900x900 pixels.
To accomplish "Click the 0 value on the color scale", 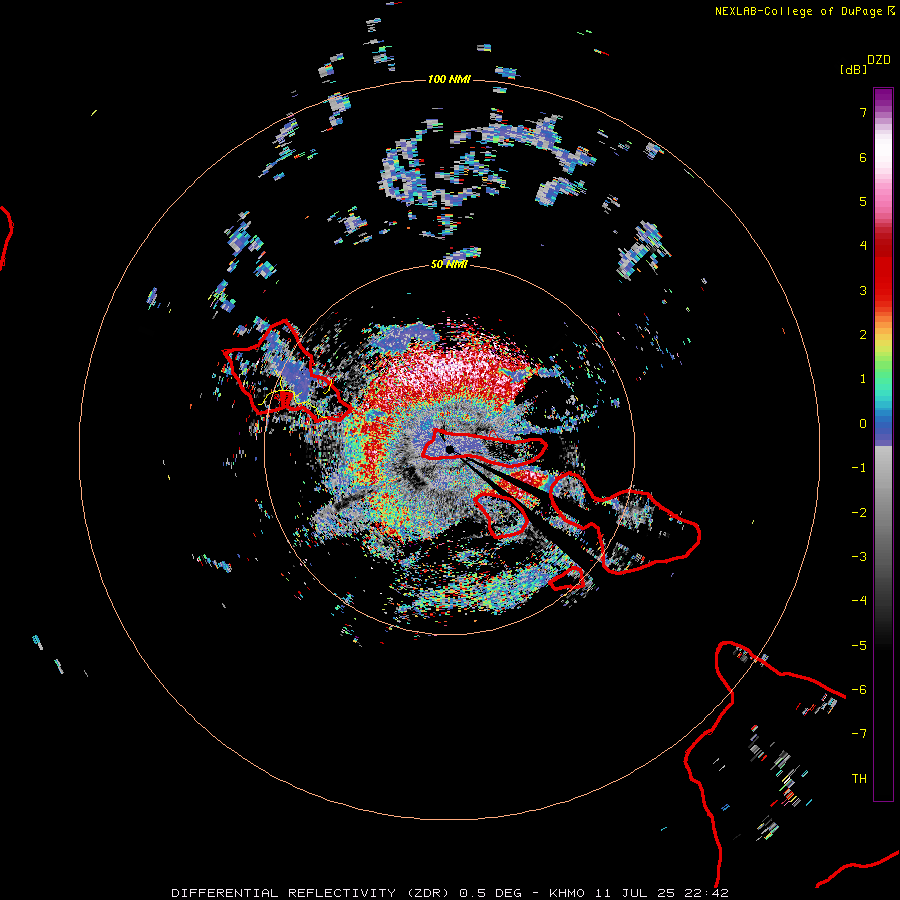I will pyautogui.click(x=863, y=424).
